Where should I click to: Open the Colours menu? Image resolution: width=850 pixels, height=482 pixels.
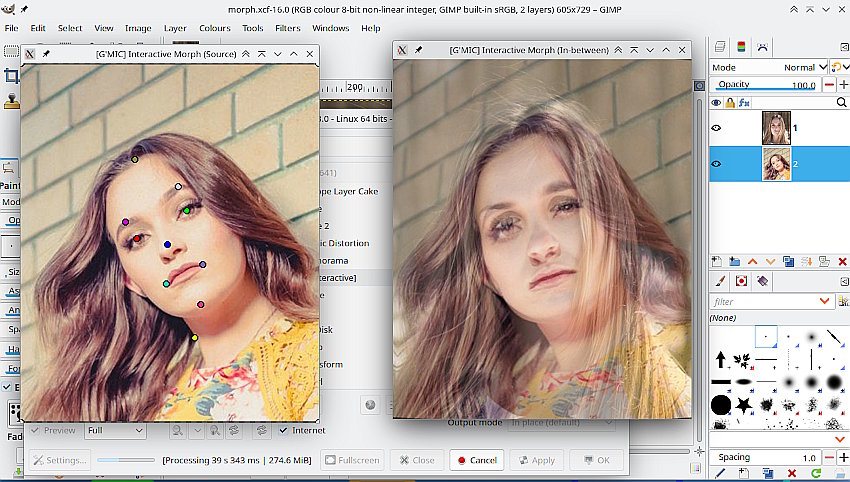pos(214,28)
